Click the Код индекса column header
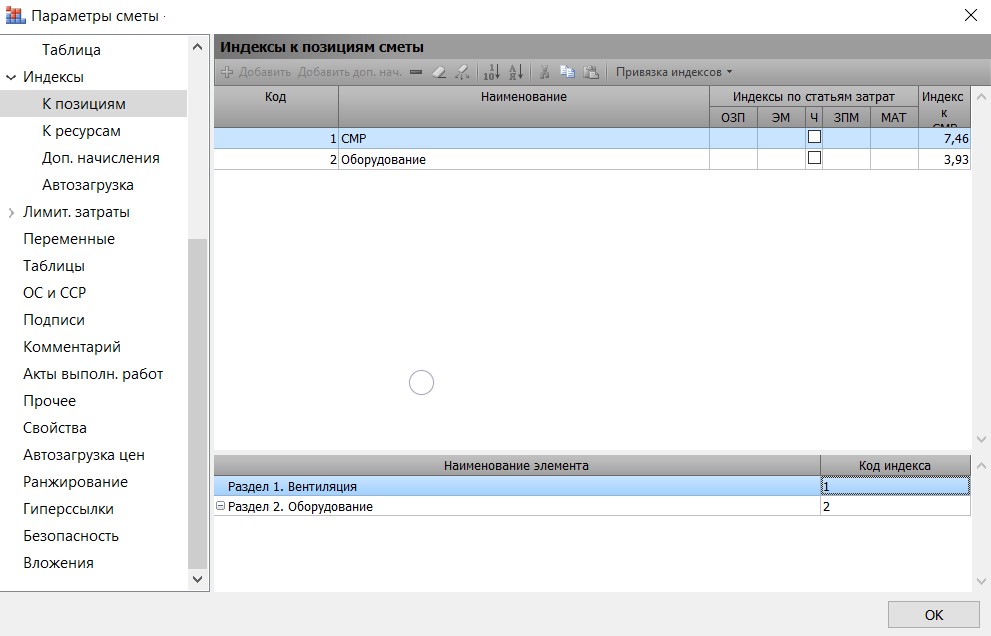Screen dimensions: 991x636 coord(895,466)
